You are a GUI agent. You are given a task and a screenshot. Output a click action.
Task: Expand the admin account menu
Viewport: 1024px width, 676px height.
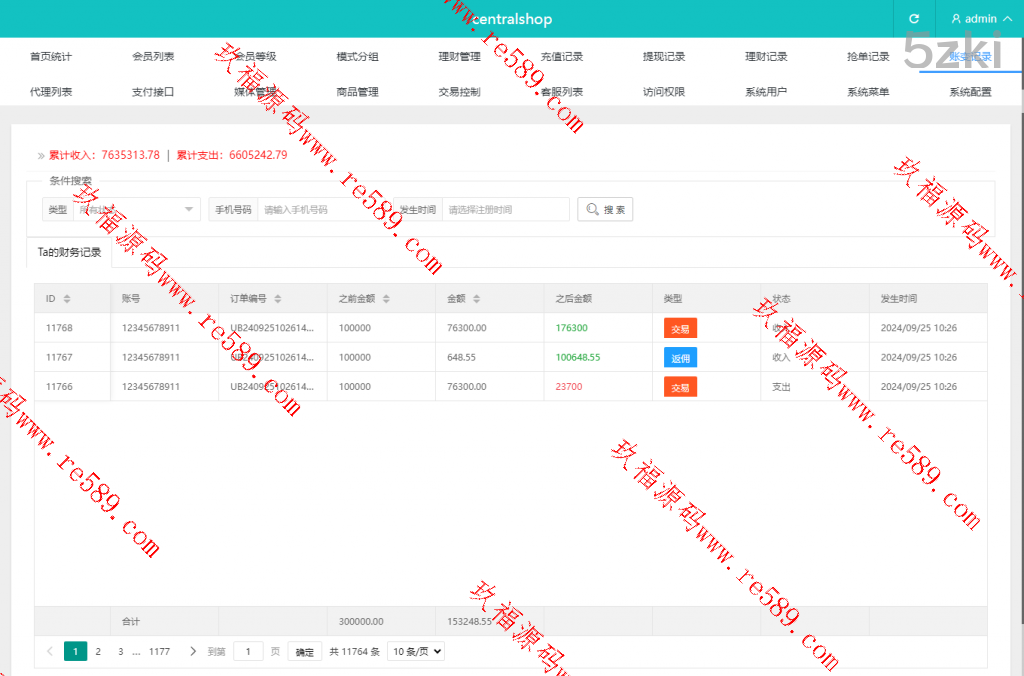coord(1007,19)
